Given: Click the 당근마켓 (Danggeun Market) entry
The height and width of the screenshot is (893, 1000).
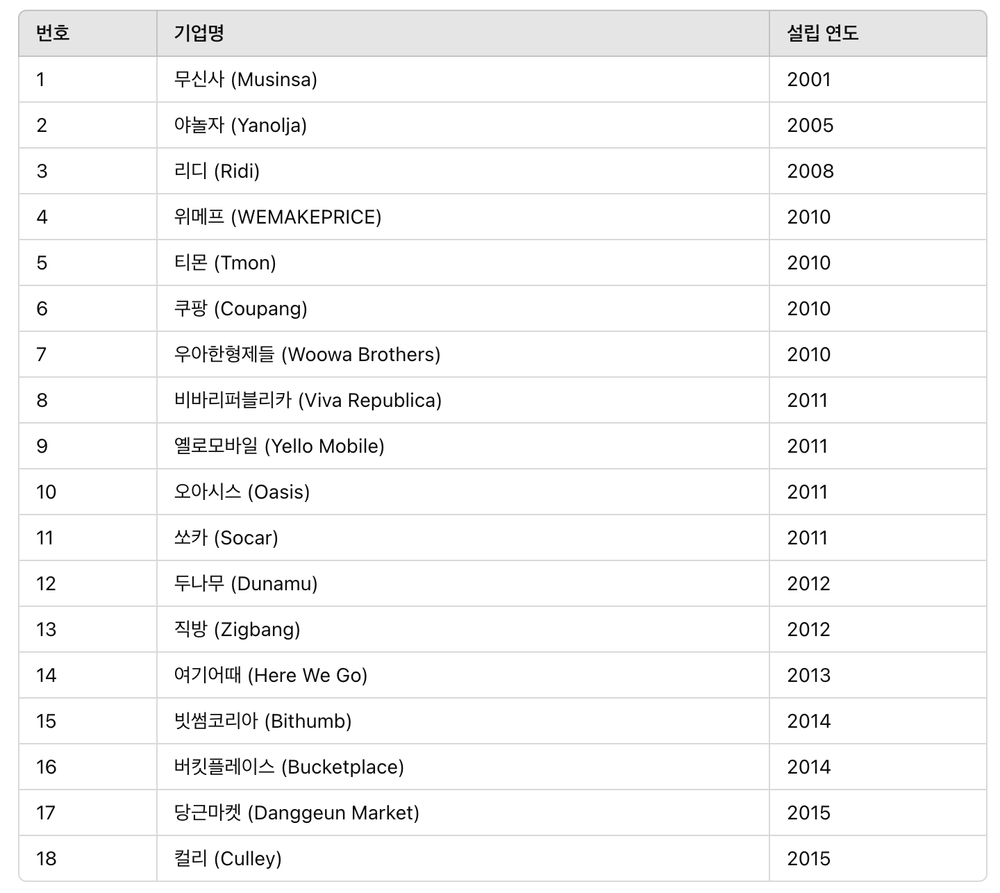Looking at the screenshot, I should tap(297, 813).
